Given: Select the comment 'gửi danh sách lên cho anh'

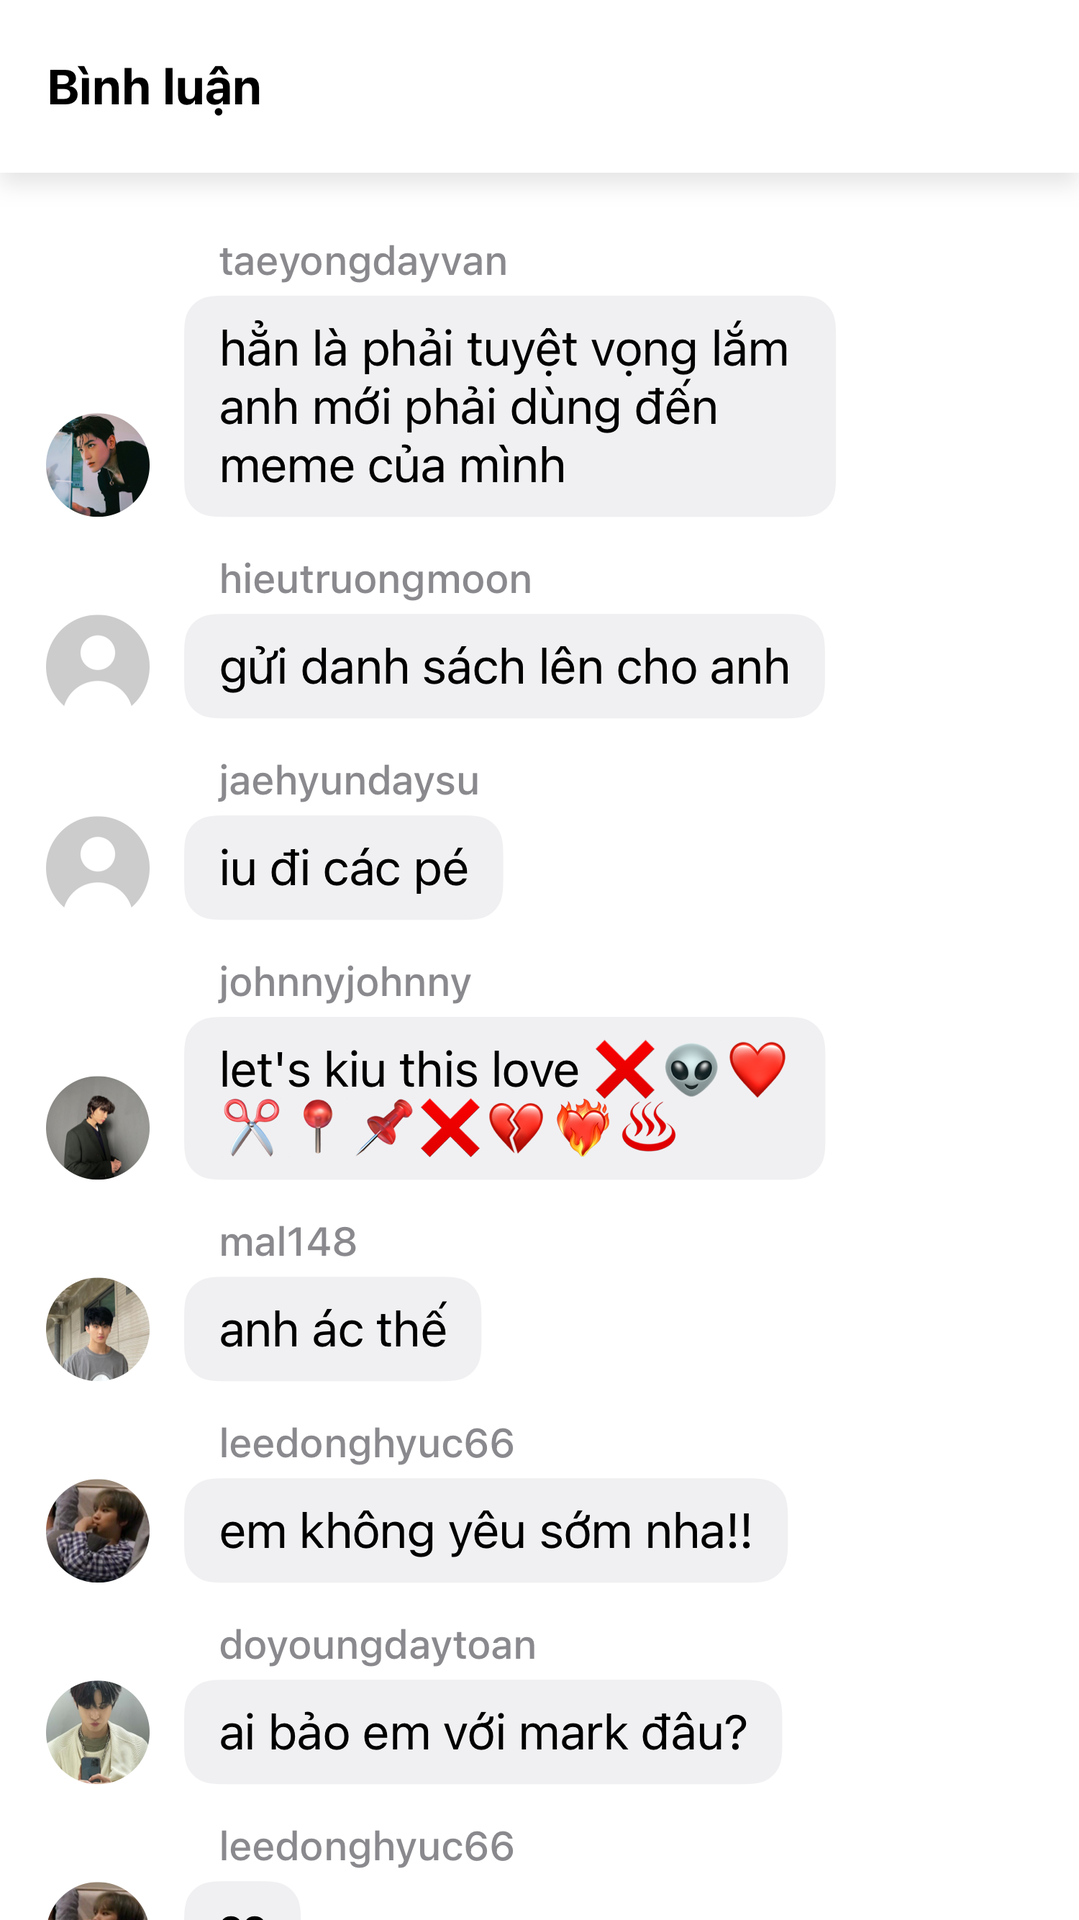Looking at the screenshot, I should coord(504,666).
